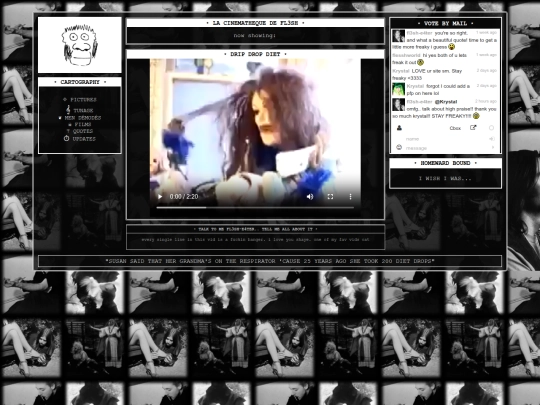Open the emoji picker smiley icon
The height and width of the screenshot is (405, 540).
click(x=399, y=147)
